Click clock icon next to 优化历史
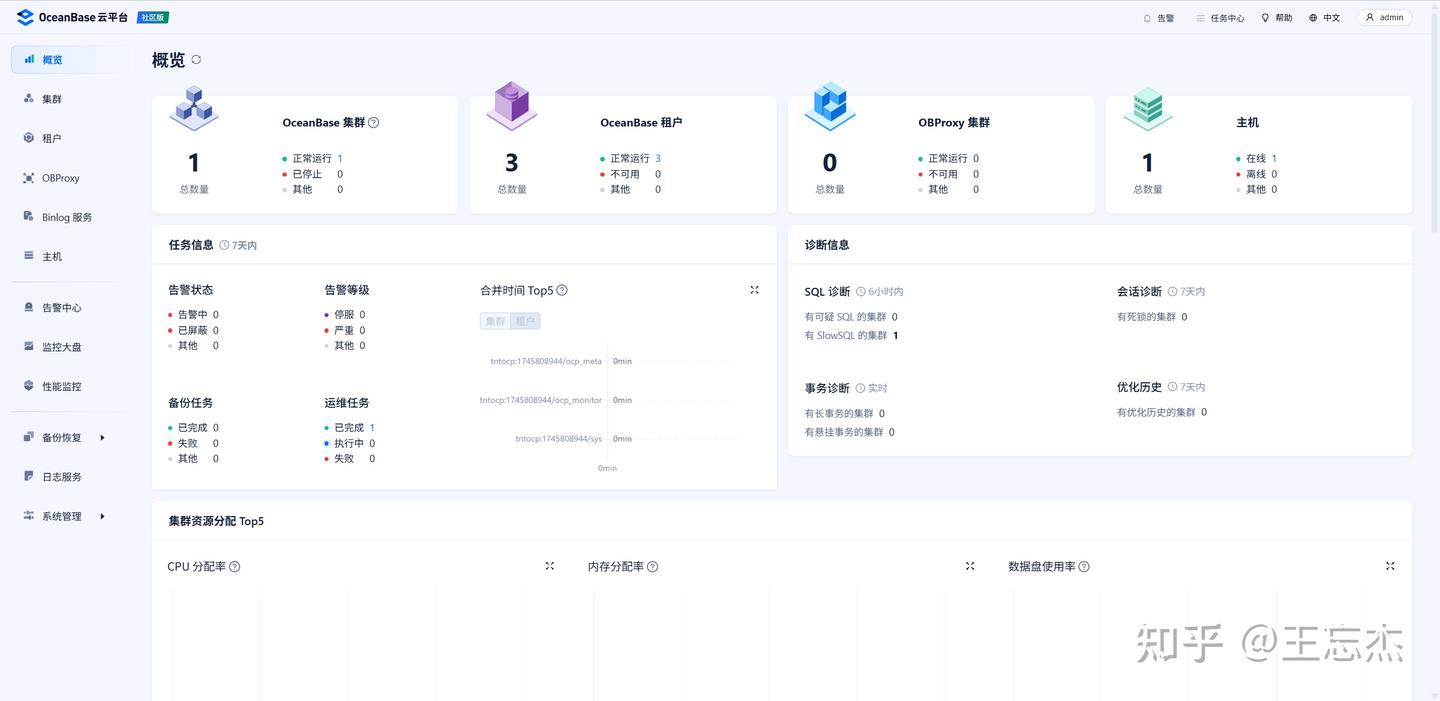The height and width of the screenshot is (701, 1440). 1173,387
